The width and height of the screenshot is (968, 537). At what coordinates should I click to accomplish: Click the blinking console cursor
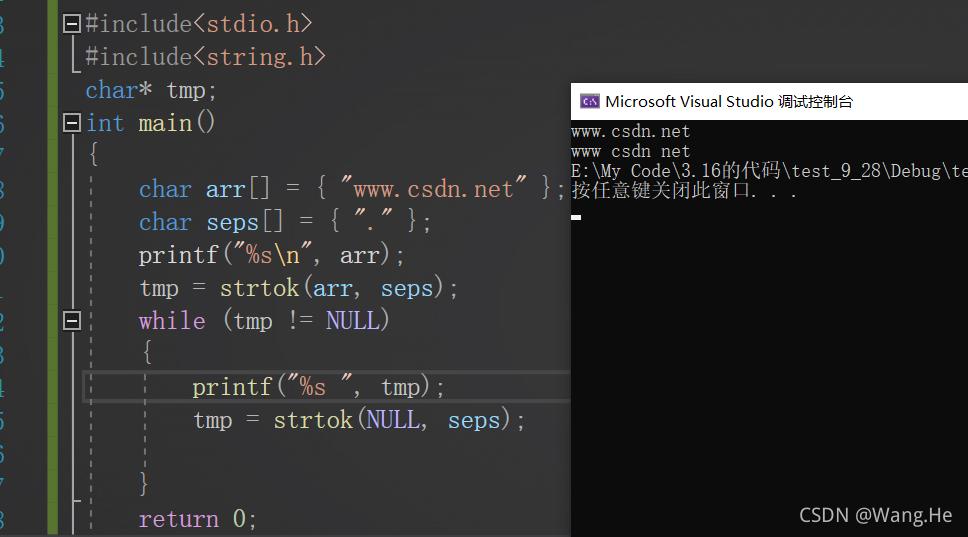[576, 217]
